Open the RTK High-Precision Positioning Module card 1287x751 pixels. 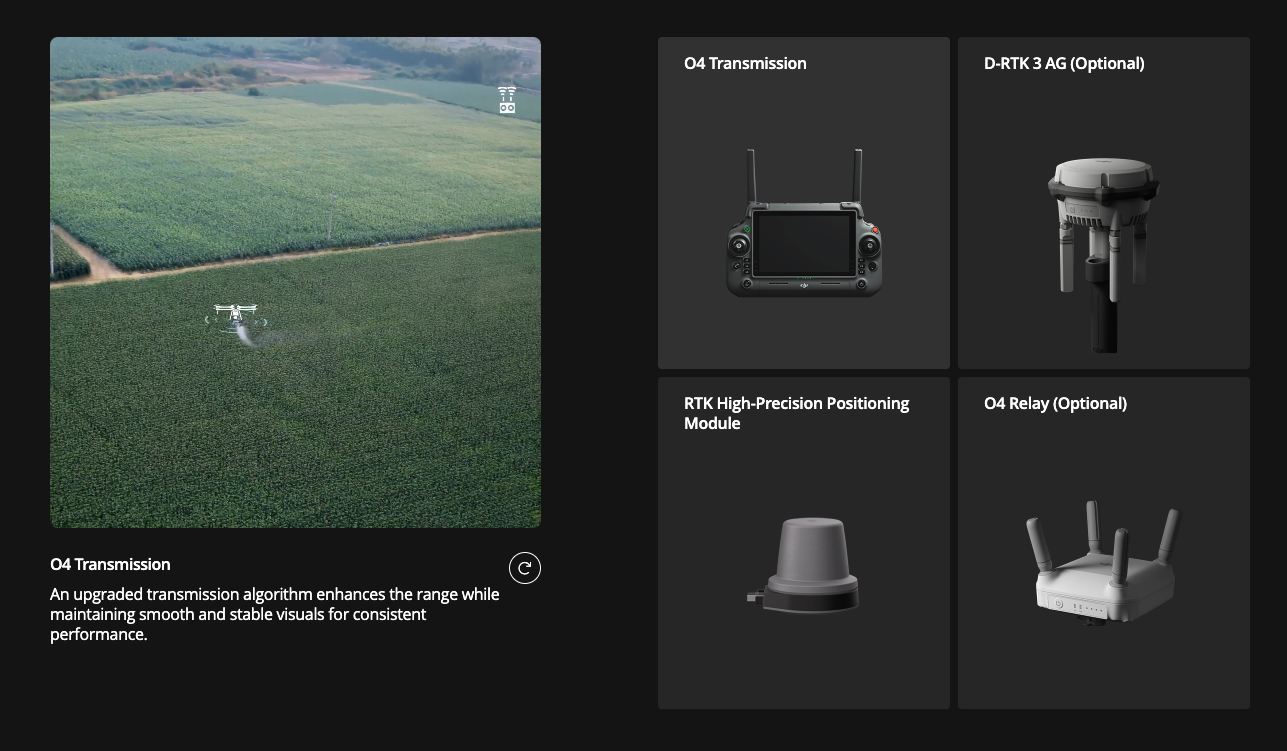[804, 543]
